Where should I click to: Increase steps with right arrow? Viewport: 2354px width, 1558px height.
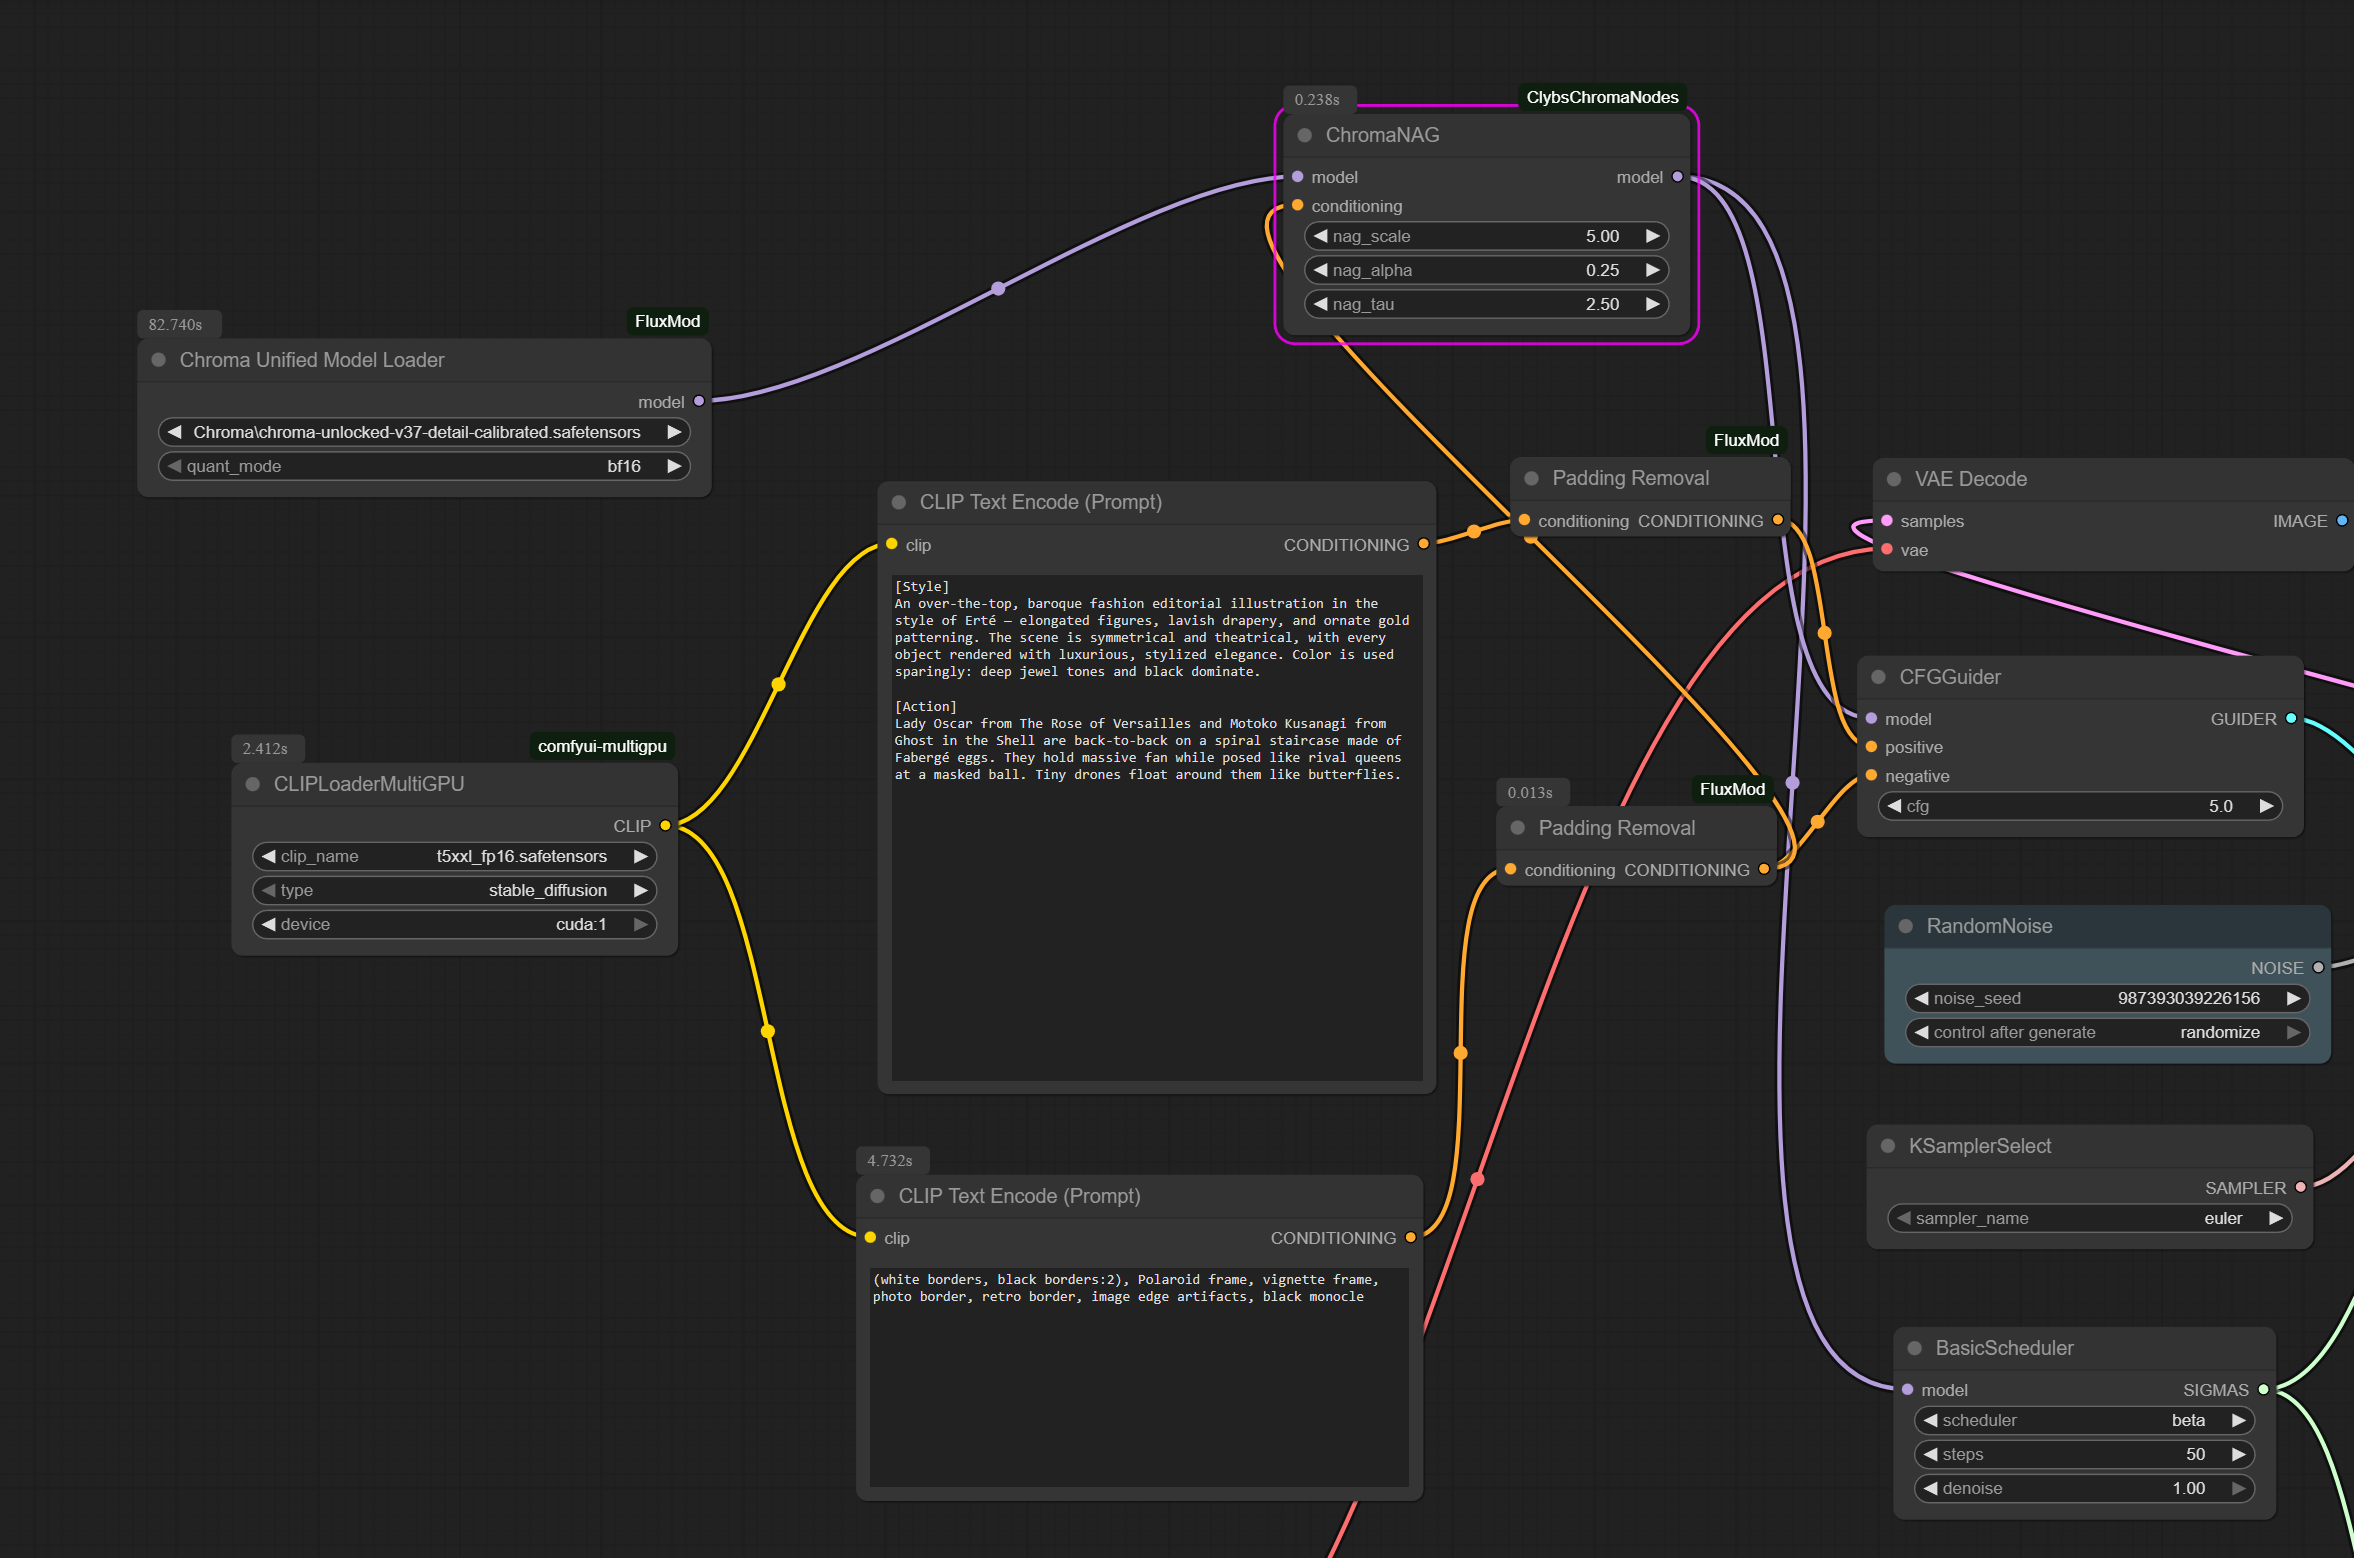pos(2238,1454)
